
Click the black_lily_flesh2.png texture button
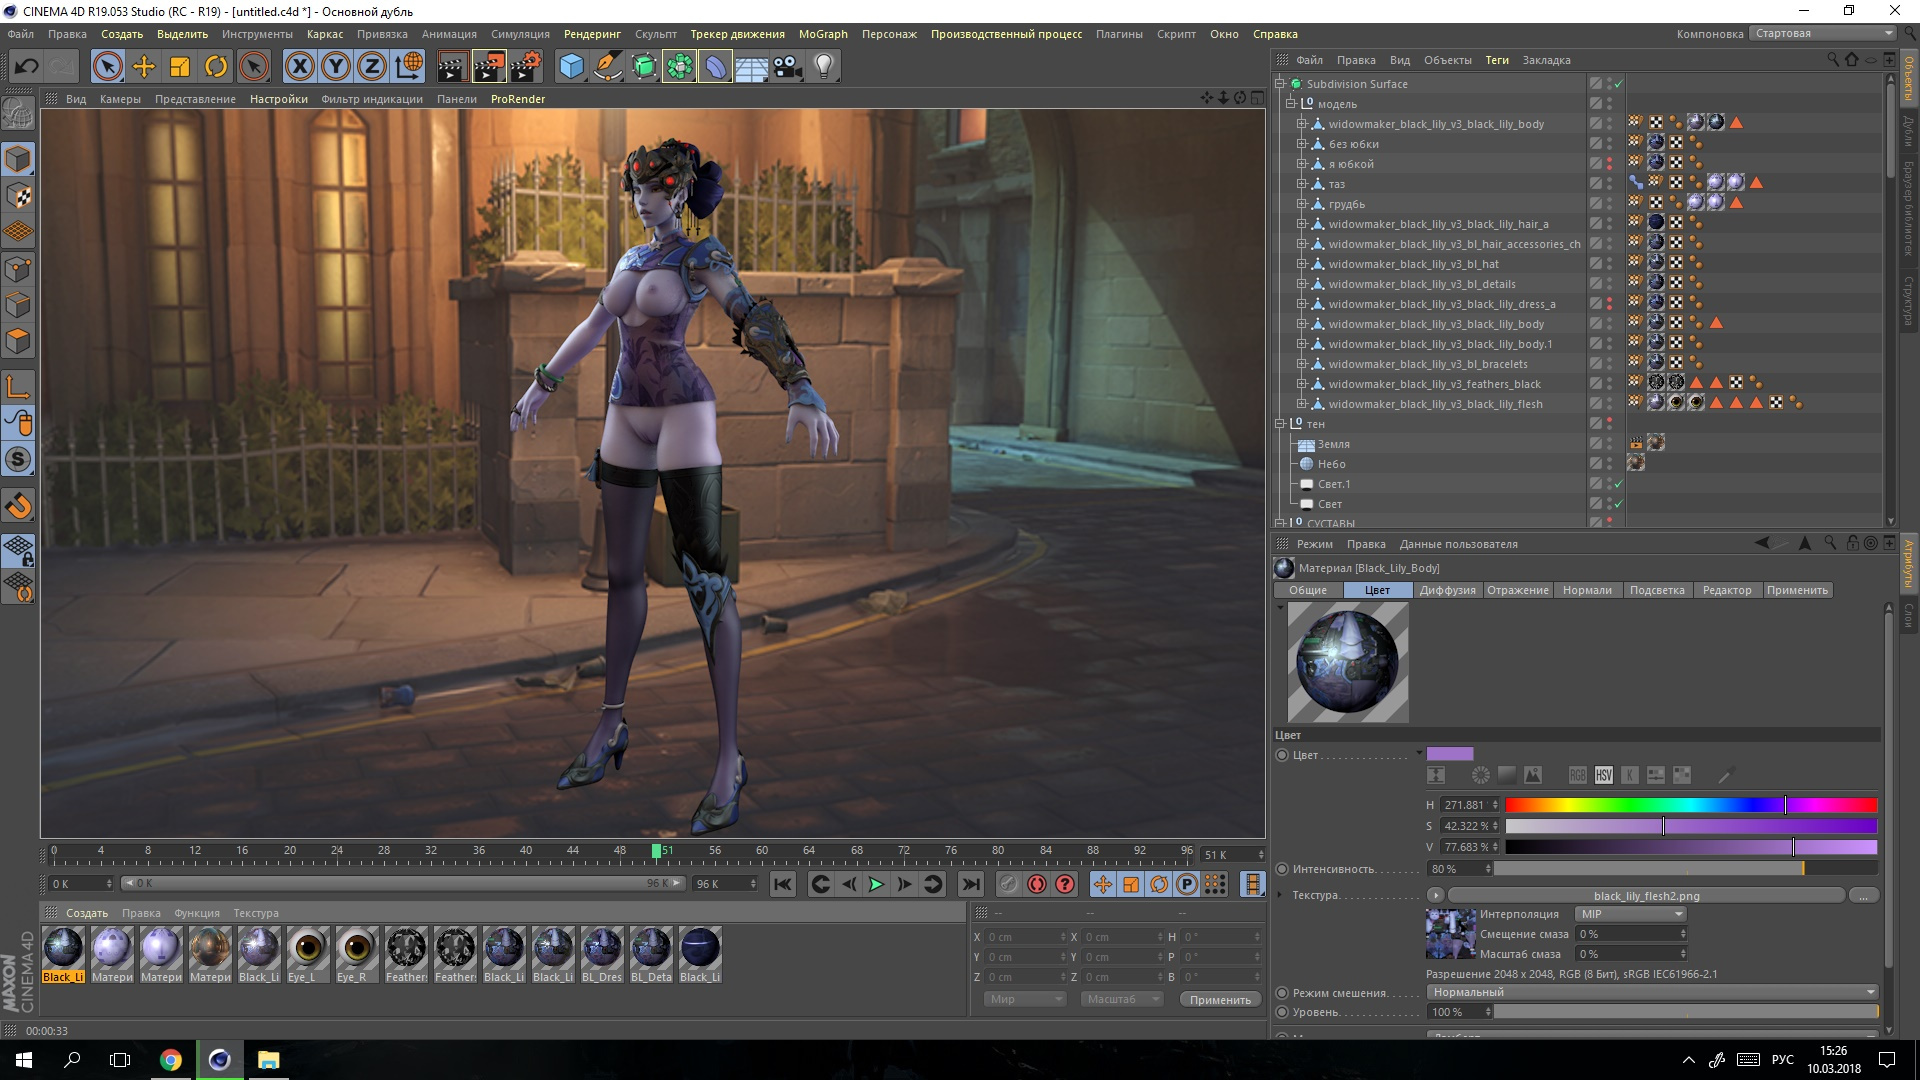(1646, 896)
